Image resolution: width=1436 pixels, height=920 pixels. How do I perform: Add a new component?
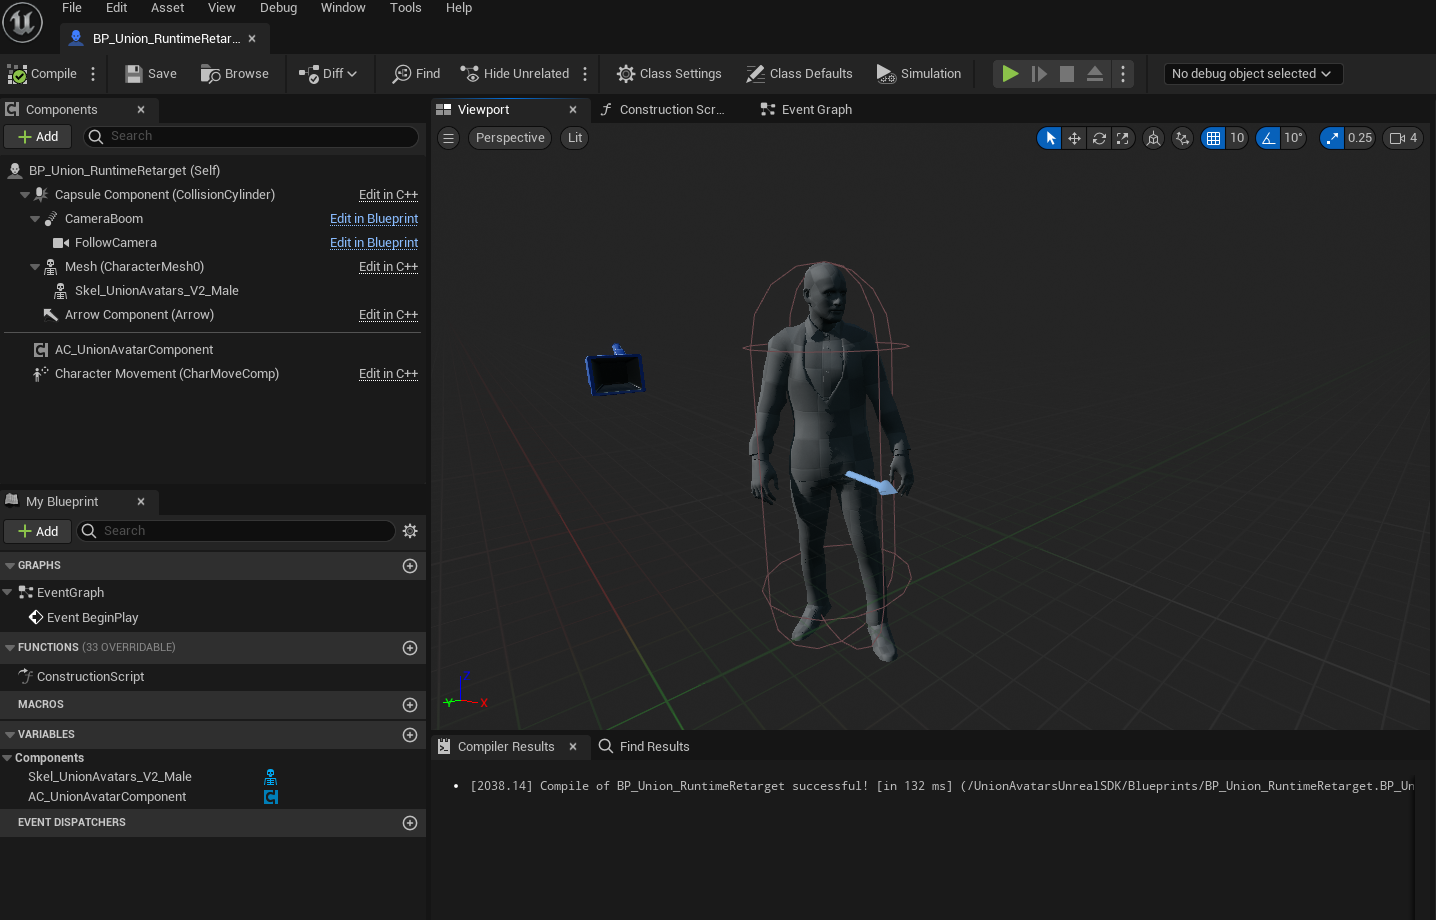click(x=38, y=137)
